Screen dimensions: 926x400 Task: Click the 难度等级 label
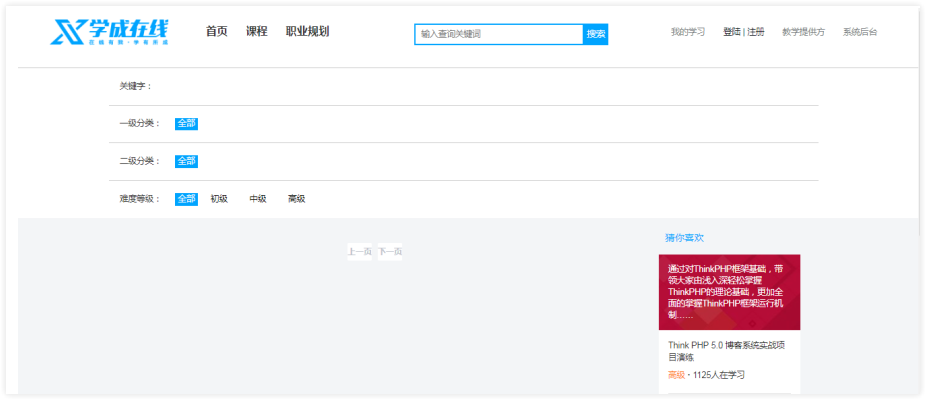coord(139,199)
